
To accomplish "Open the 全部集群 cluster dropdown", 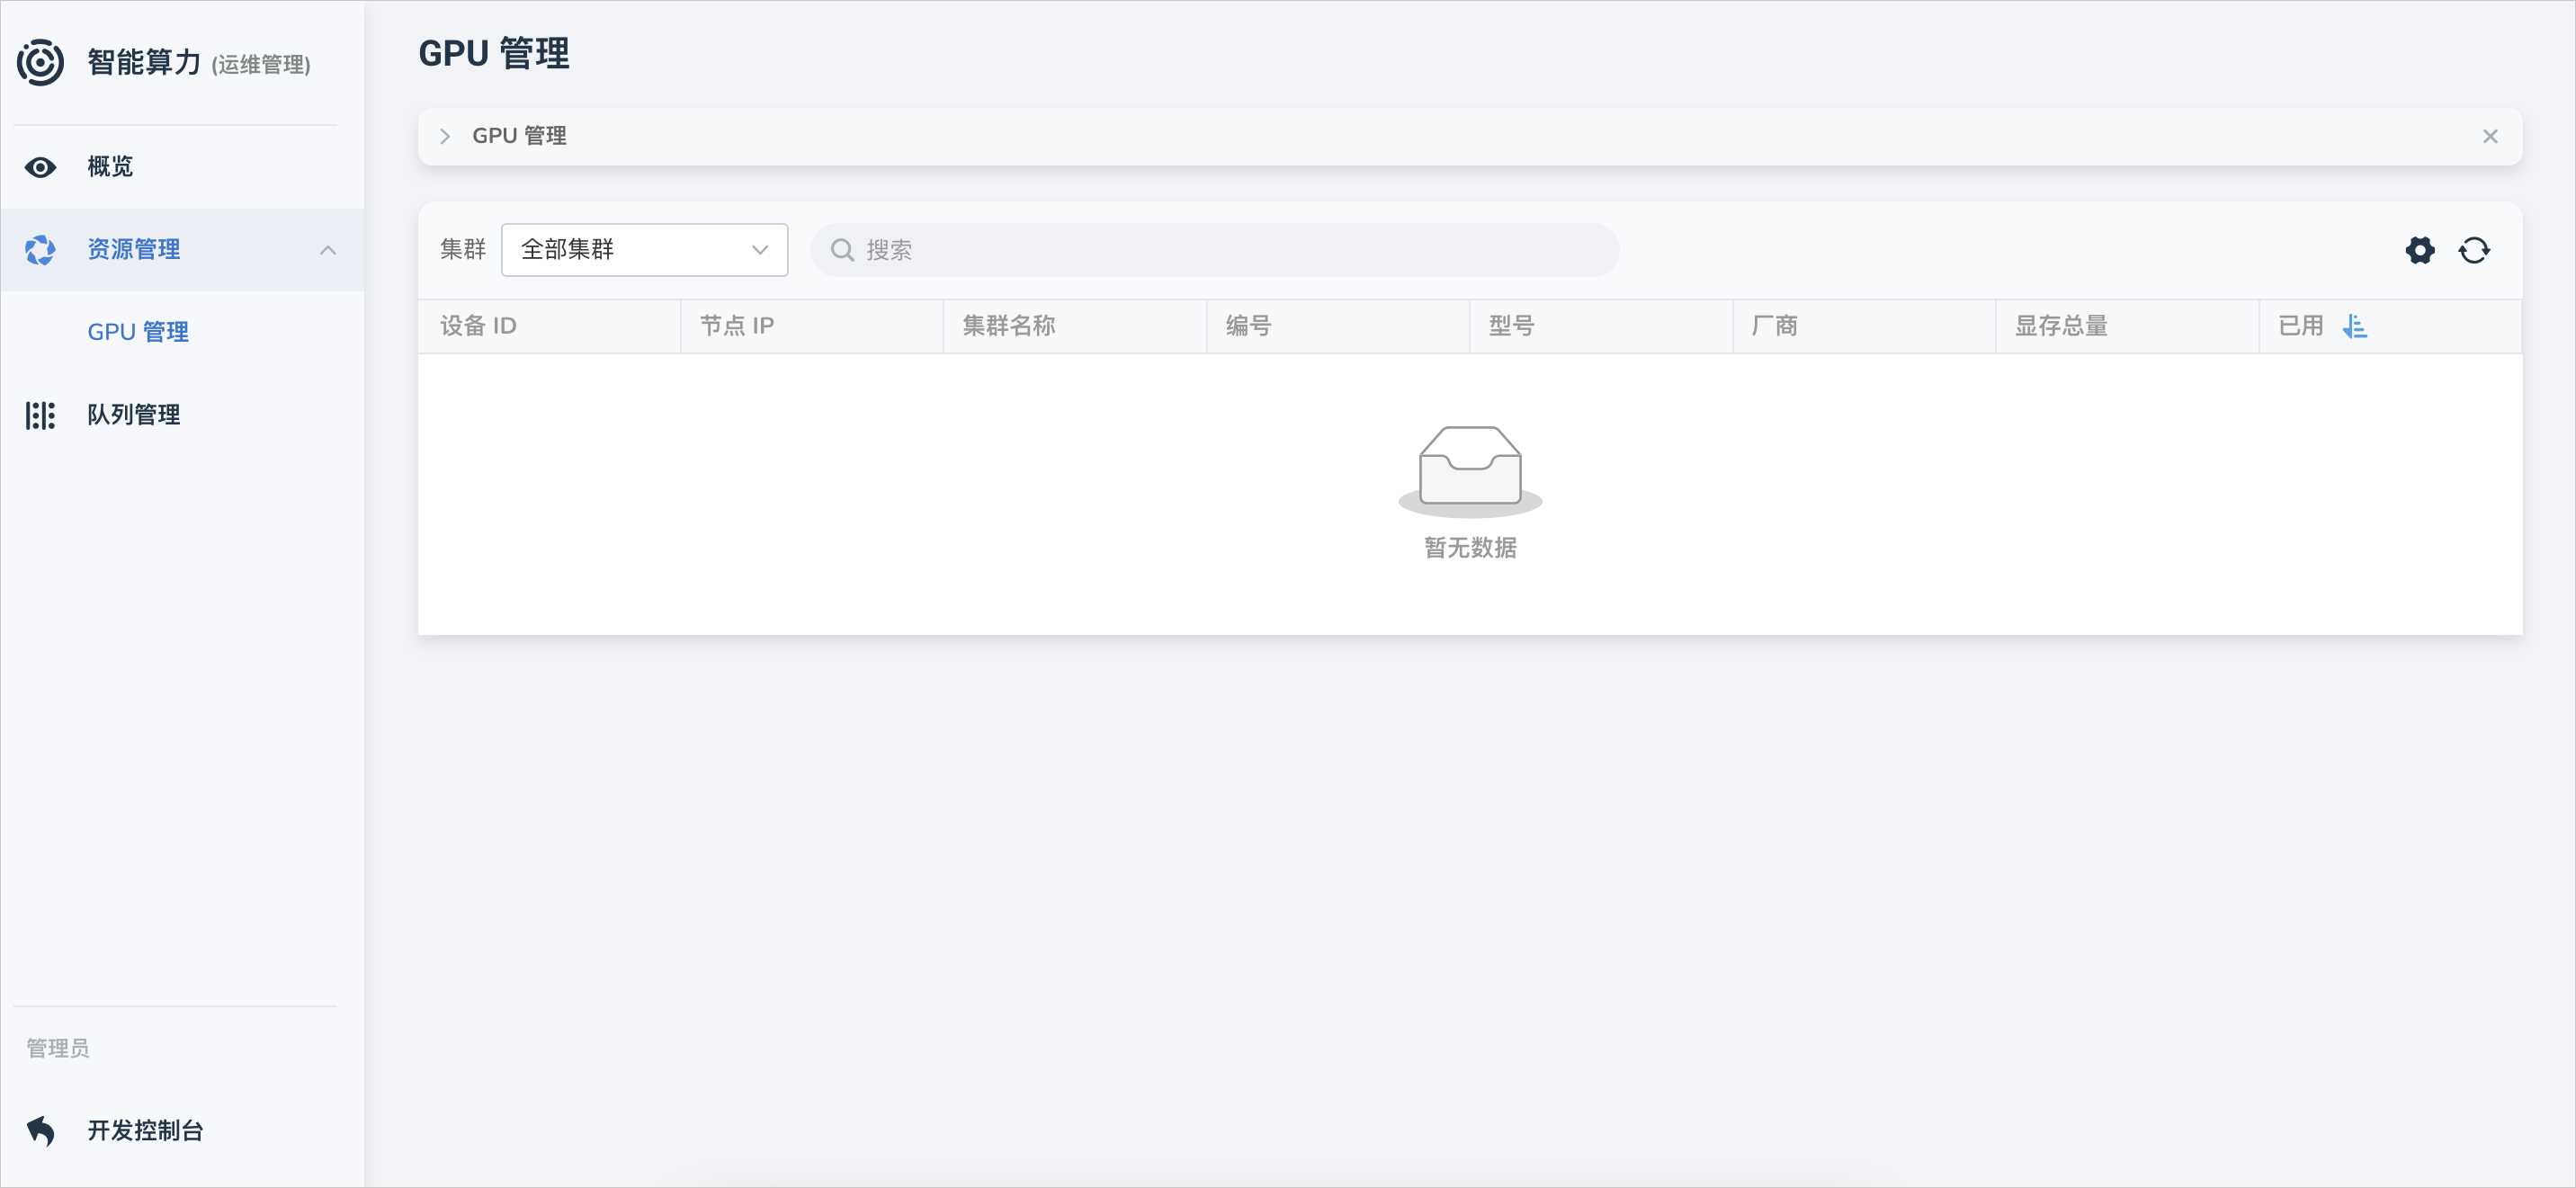I will tap(644, 250).
